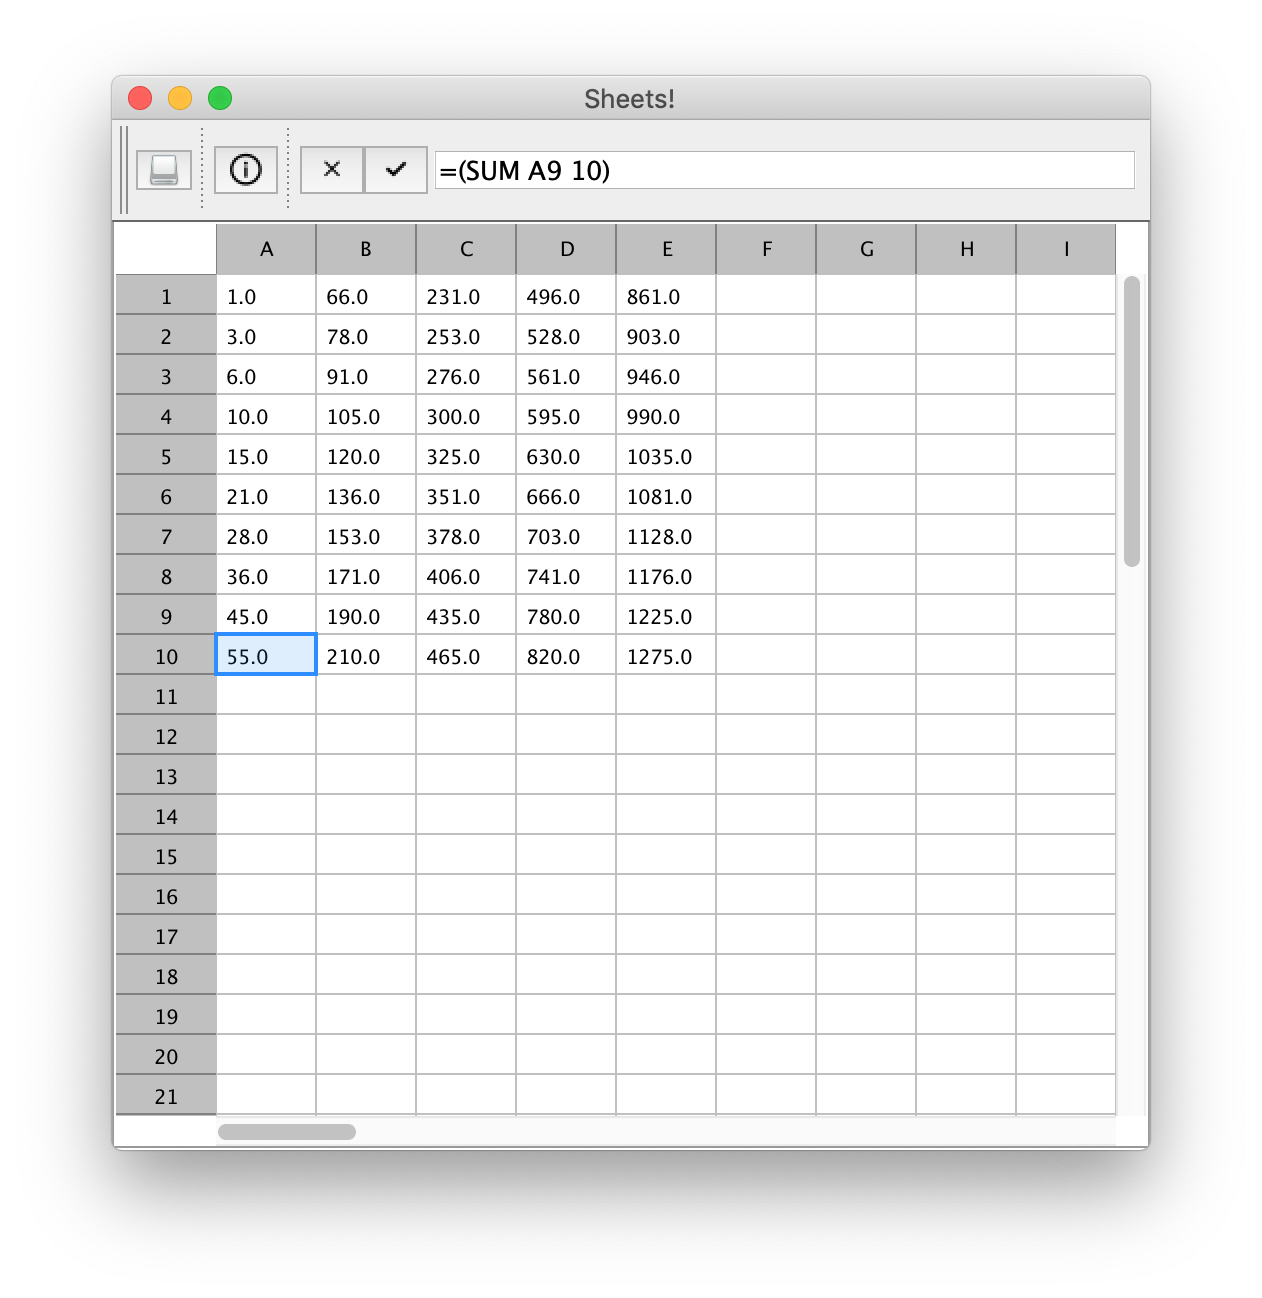
Task: Select cell containing 120.0
Action: click(x=366, y=456)
